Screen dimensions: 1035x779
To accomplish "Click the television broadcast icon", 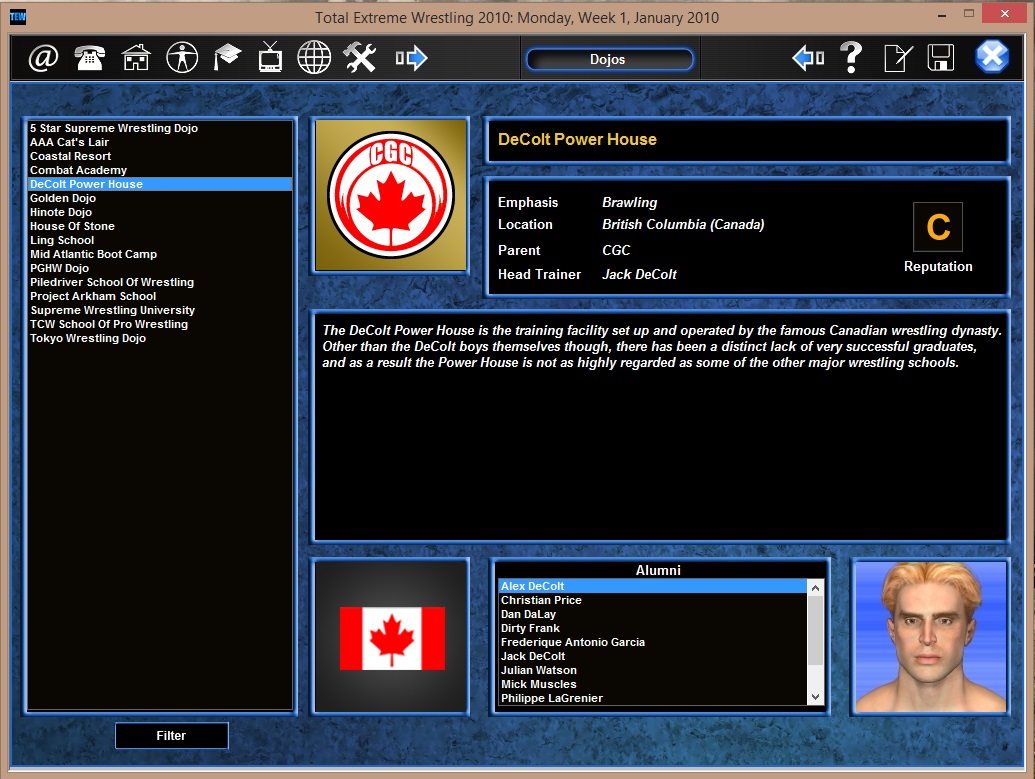I will (x=268, y=57).
